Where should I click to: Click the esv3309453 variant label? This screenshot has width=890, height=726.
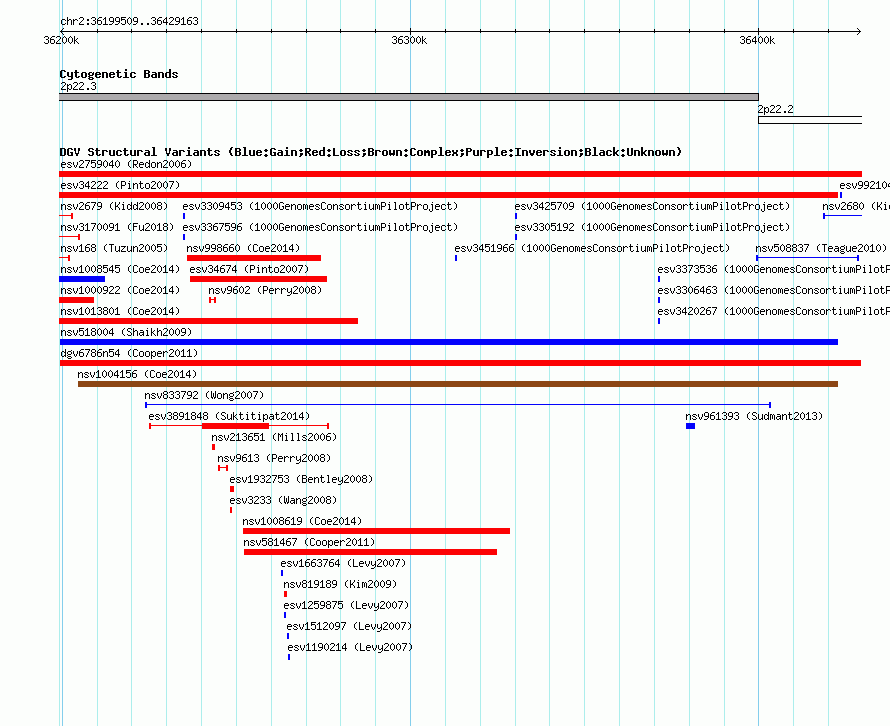(x=320, y=206)
